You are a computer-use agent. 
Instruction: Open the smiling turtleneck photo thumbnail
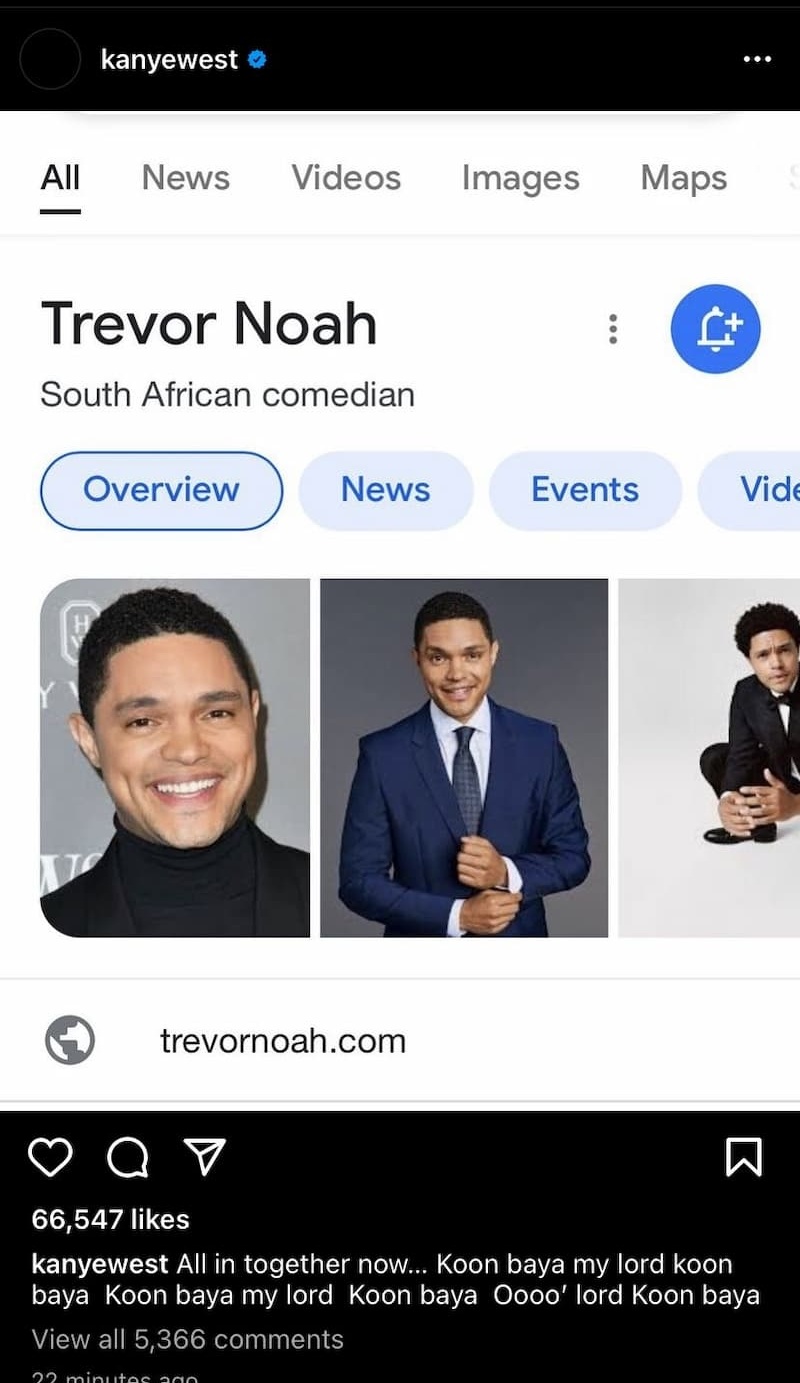coord(175,758)
